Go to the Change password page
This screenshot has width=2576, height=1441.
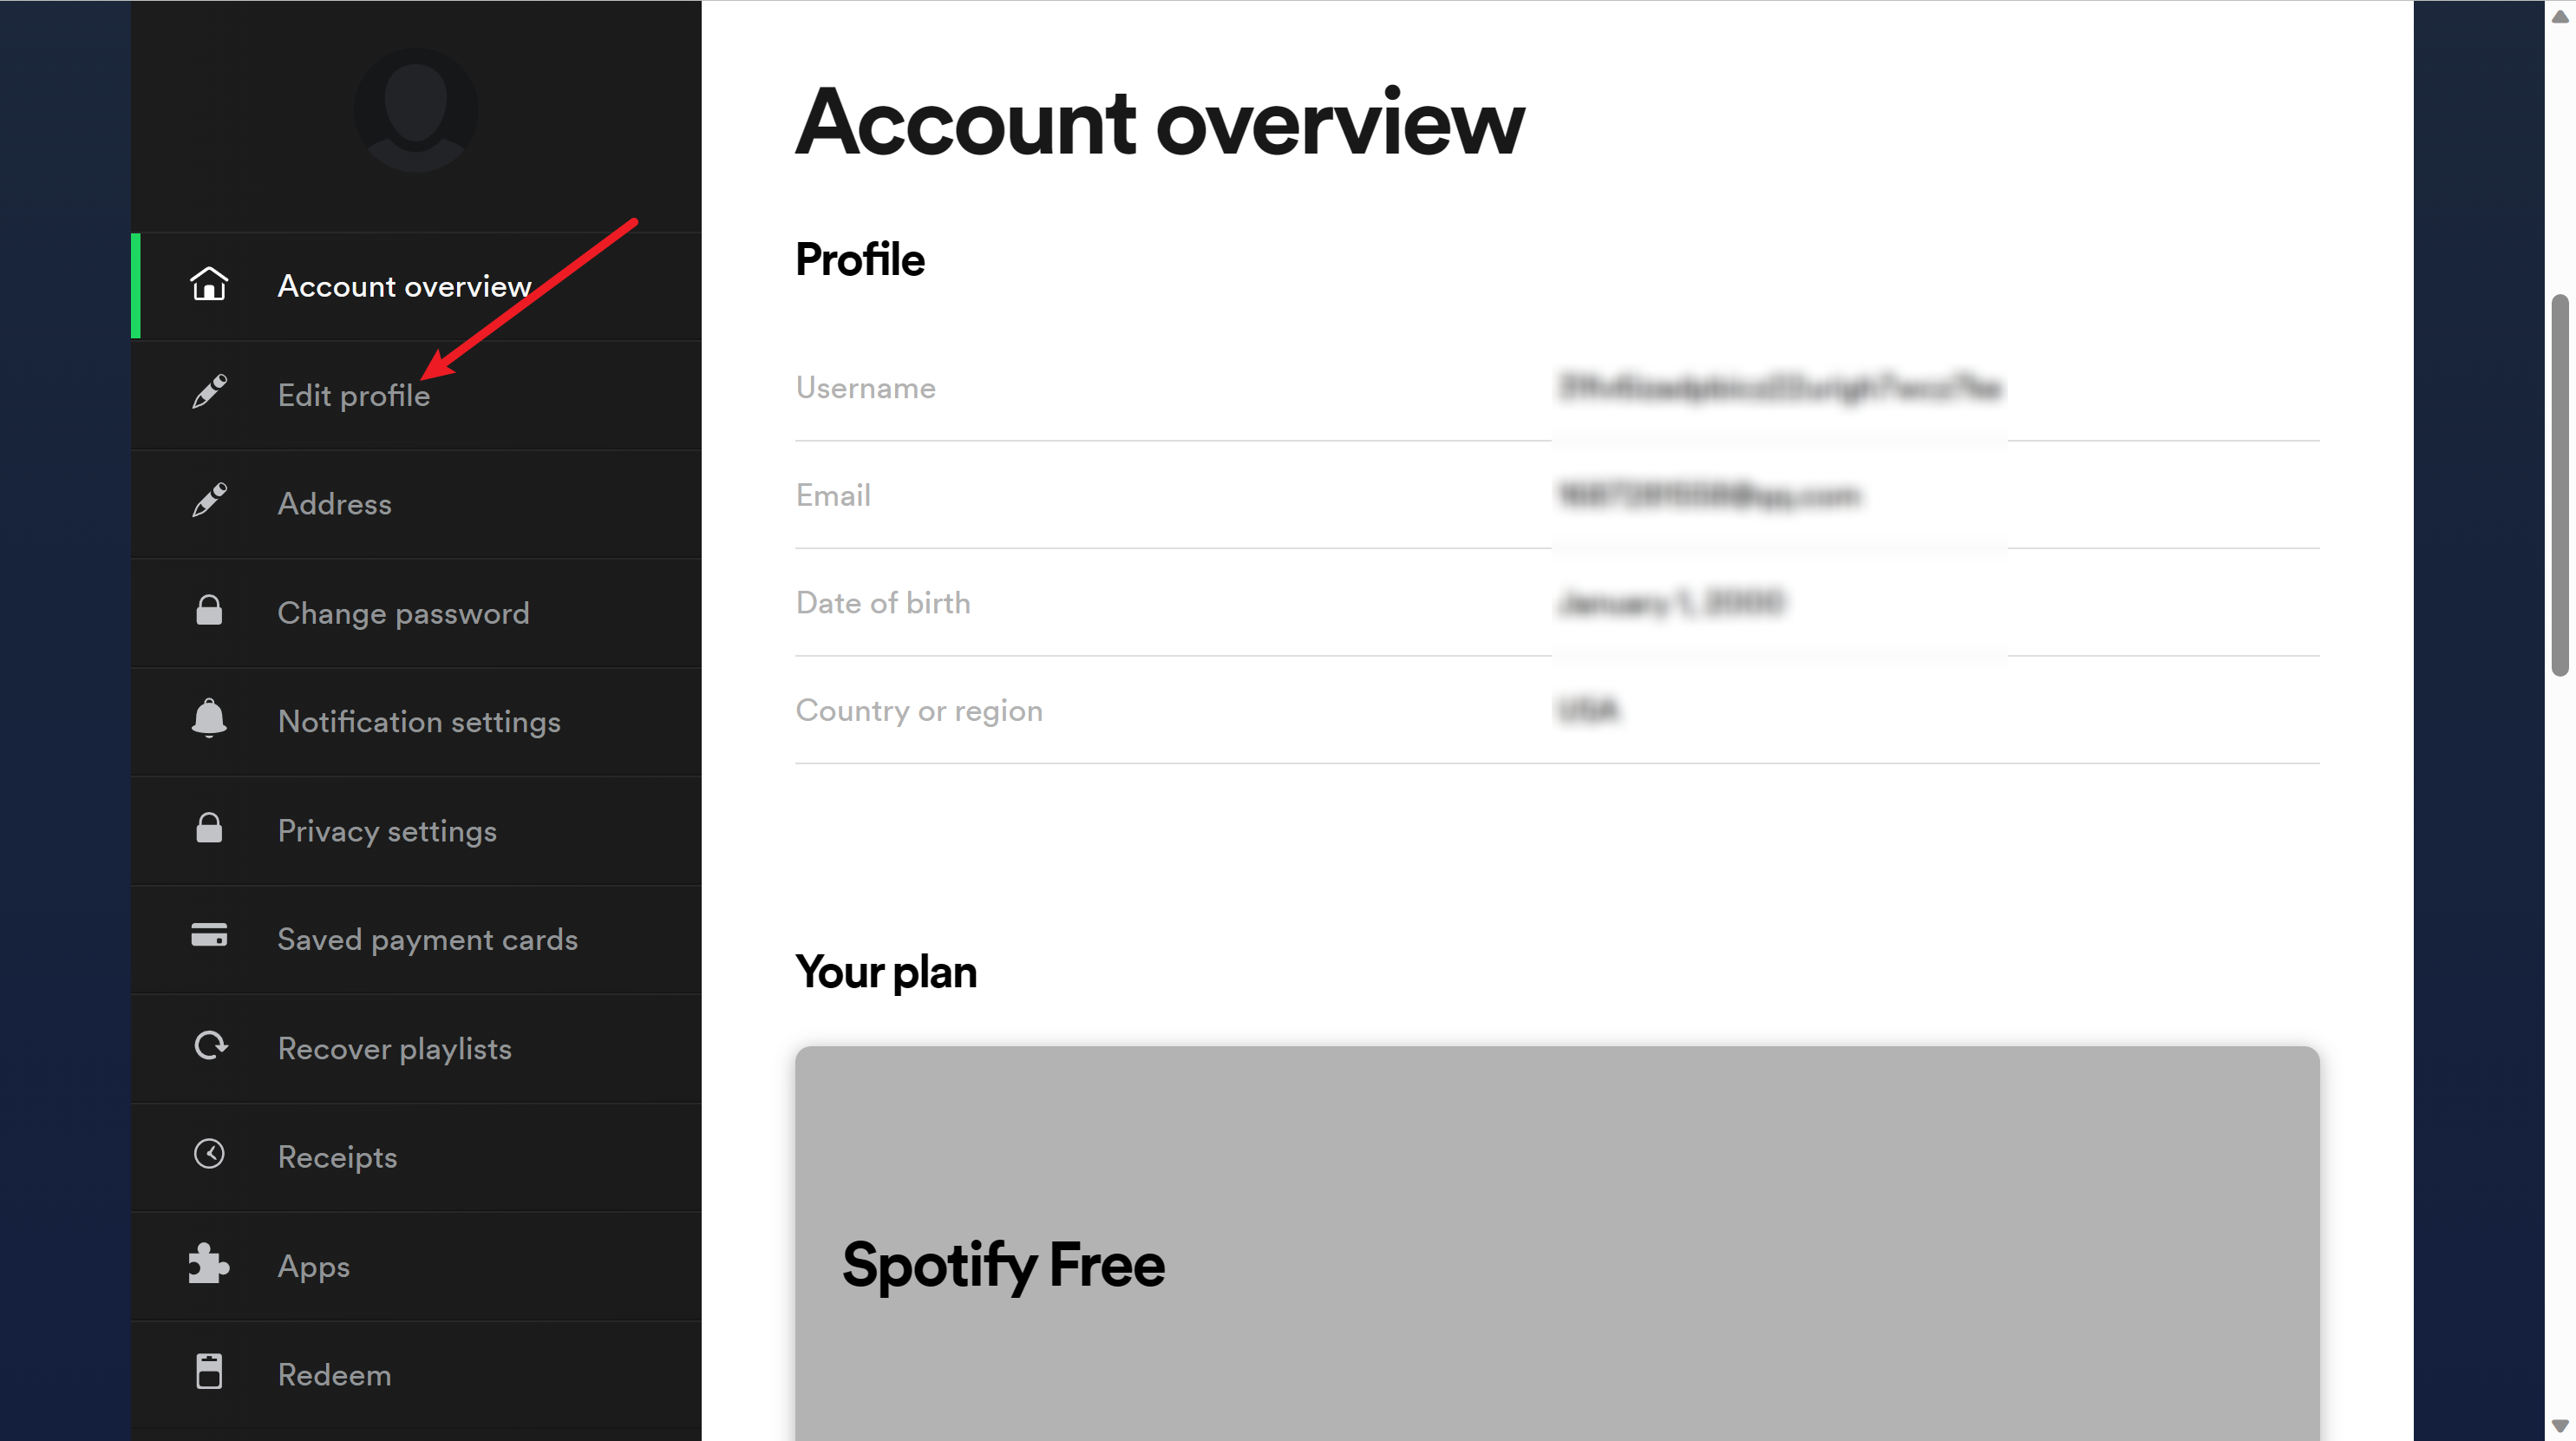coord(403,612)
